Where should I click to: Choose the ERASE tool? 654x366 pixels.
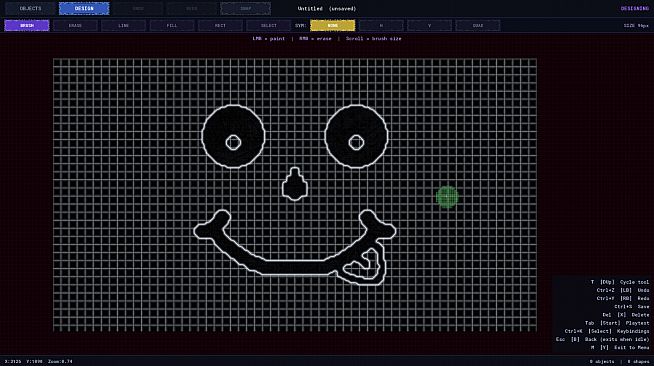tap(75, 25)
